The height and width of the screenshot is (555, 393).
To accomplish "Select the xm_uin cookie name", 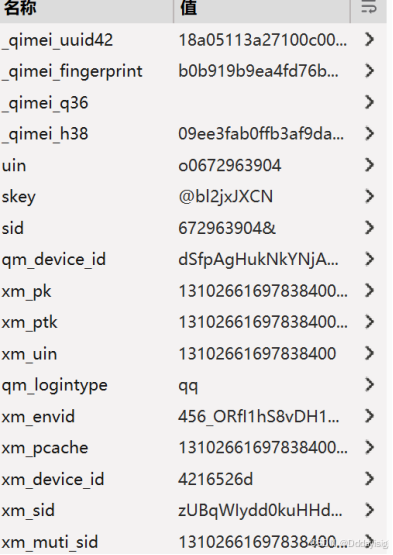I will 29,354.
